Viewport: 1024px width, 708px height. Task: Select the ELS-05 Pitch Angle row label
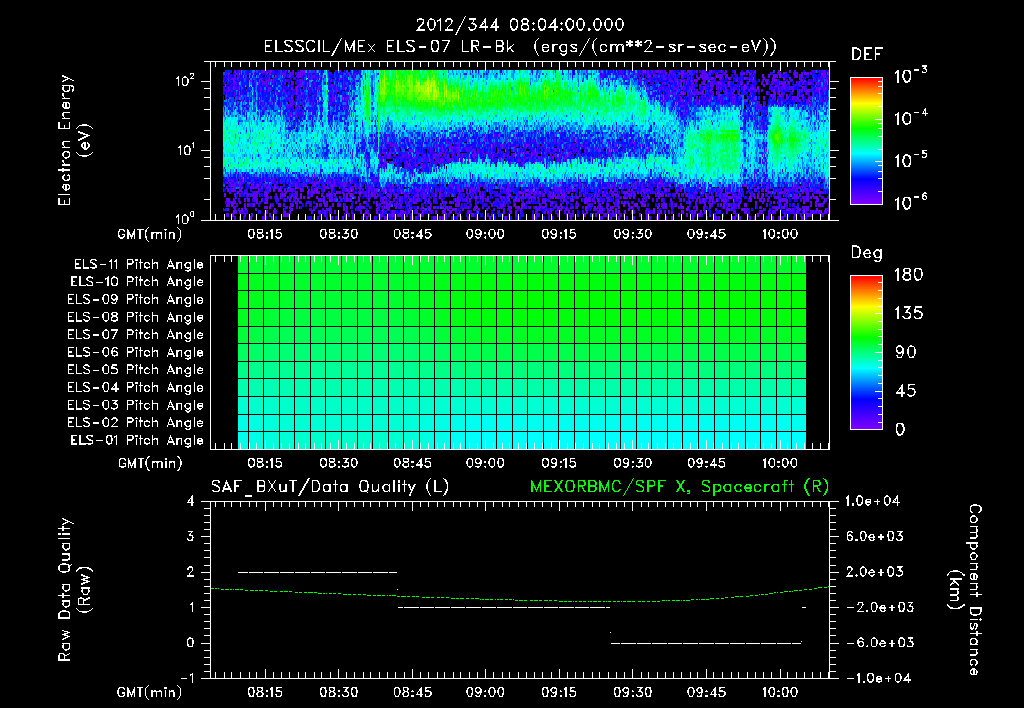click(x=135, y=370)
